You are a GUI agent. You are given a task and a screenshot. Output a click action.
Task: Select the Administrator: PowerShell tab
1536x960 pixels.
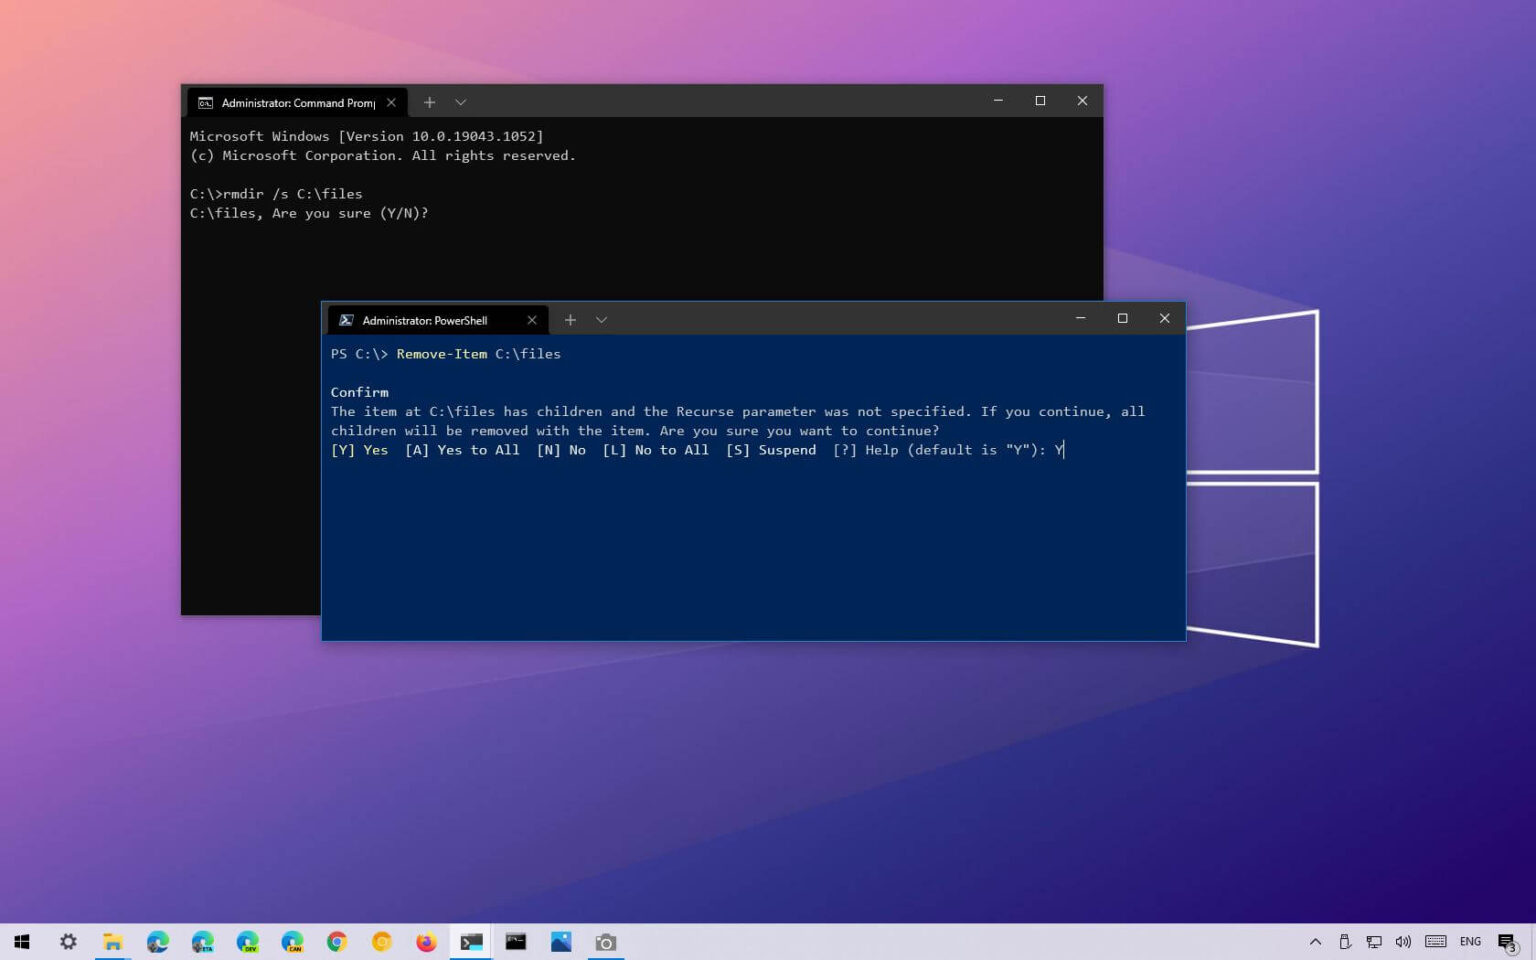425,320
